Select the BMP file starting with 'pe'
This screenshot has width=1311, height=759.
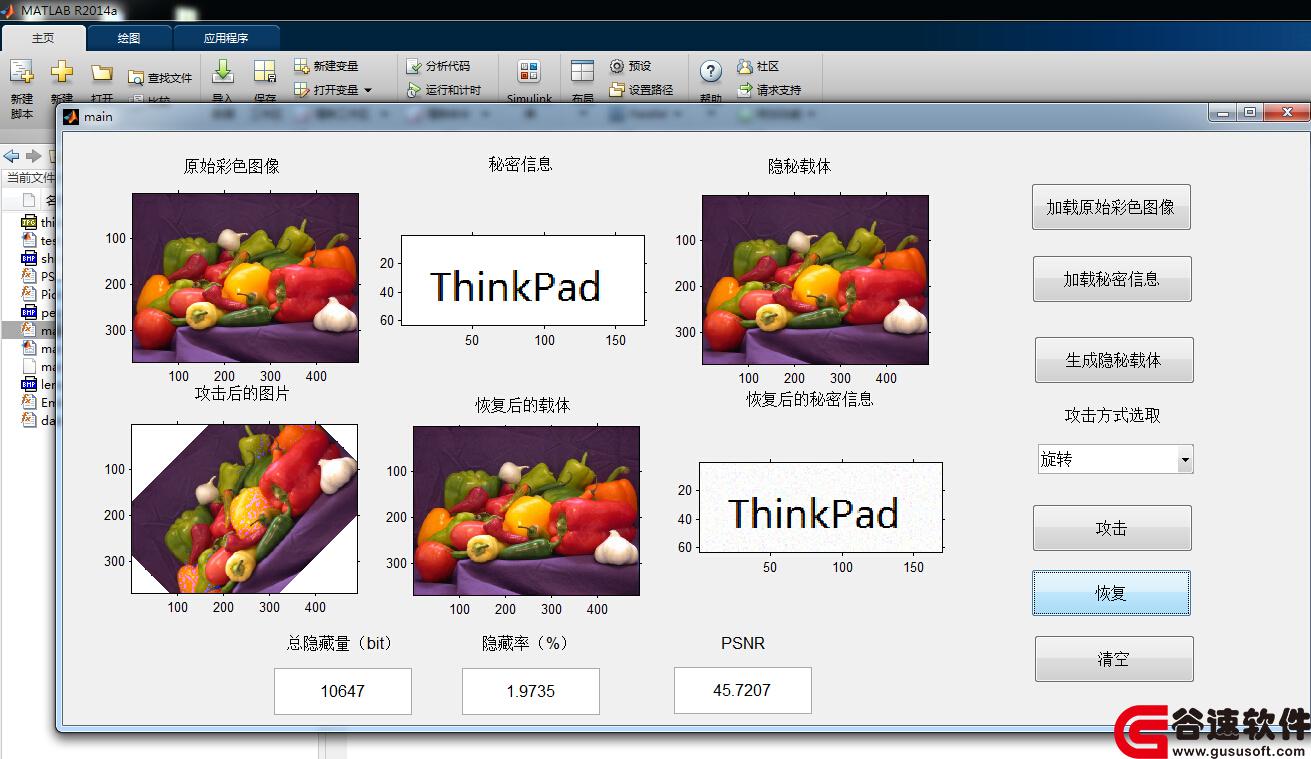pyautogui.click(x=37, y=312)
